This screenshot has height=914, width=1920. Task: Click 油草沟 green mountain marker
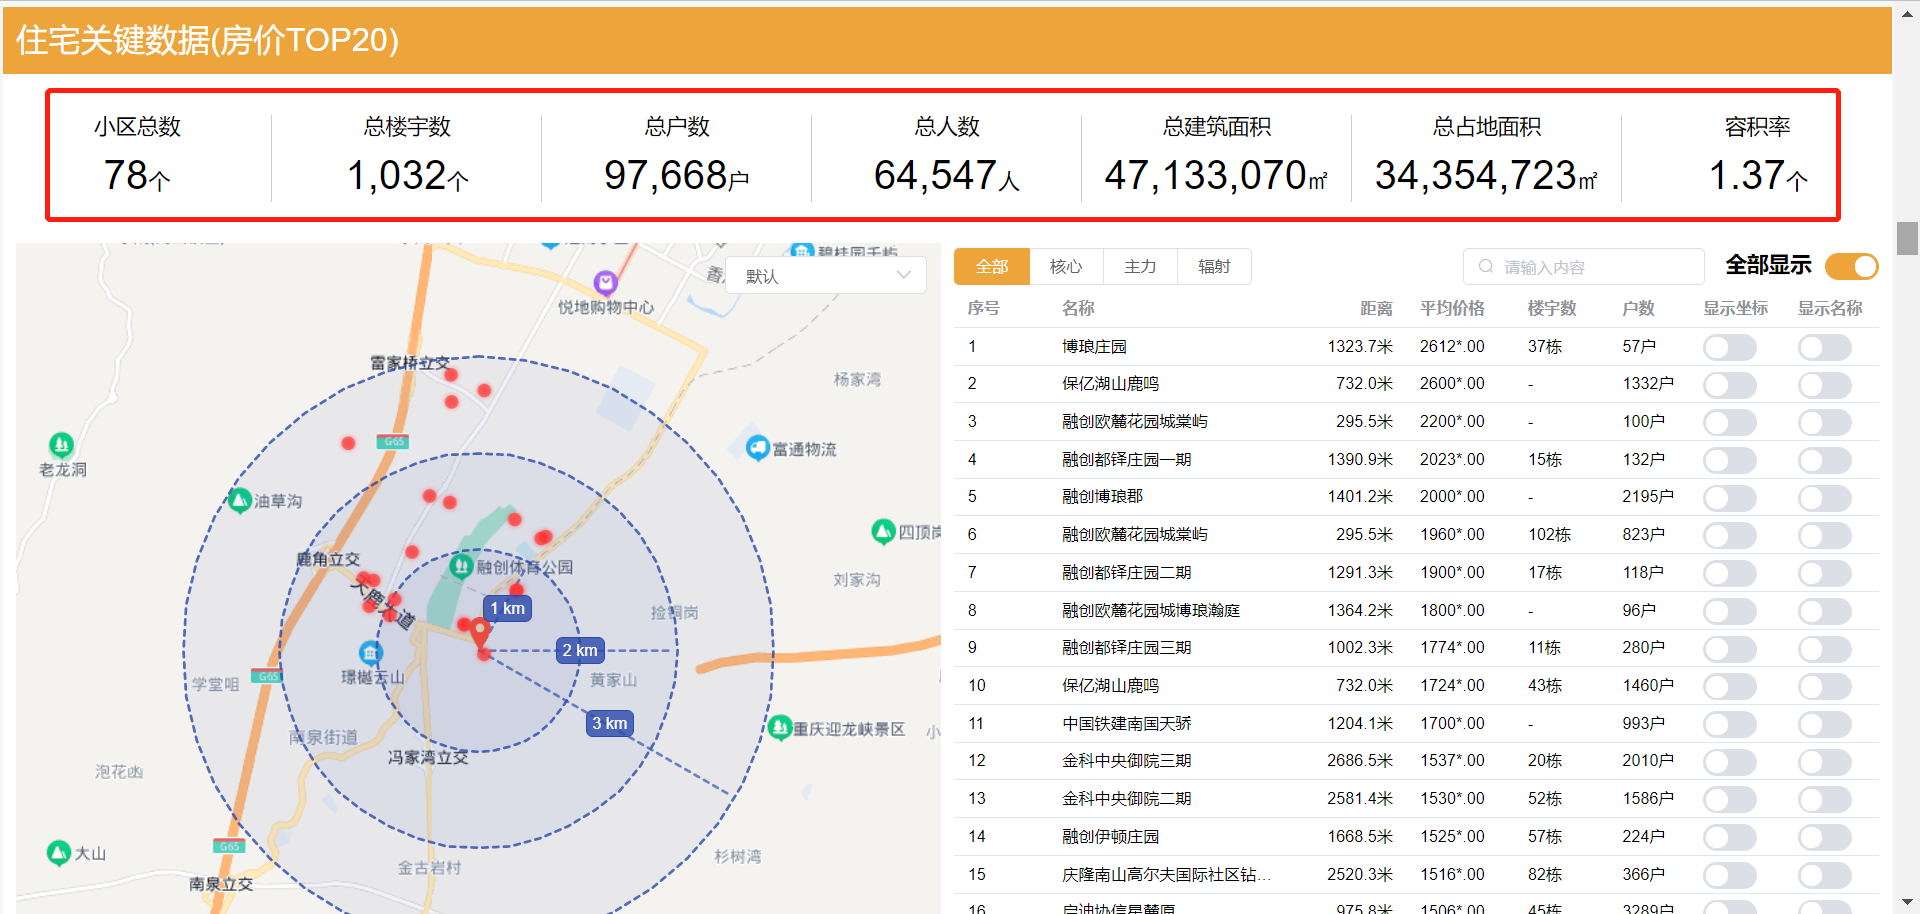click(x=240, y=500)
